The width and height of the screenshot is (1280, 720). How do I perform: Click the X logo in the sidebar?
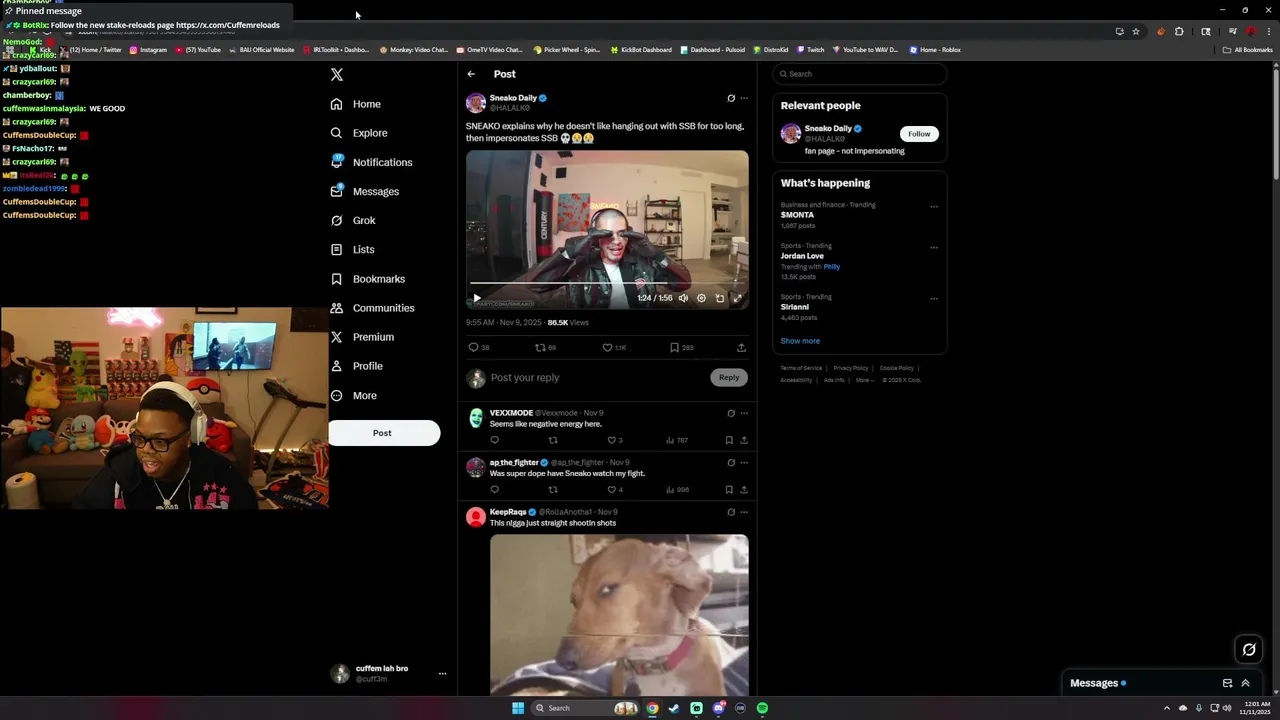337,75
